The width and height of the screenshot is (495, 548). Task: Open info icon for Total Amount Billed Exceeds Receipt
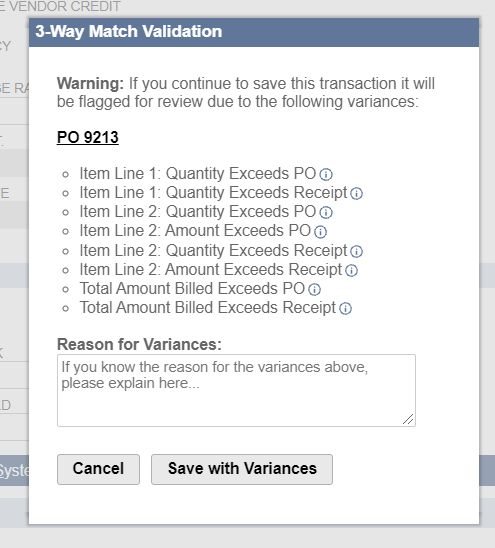[x=345, y=309]
